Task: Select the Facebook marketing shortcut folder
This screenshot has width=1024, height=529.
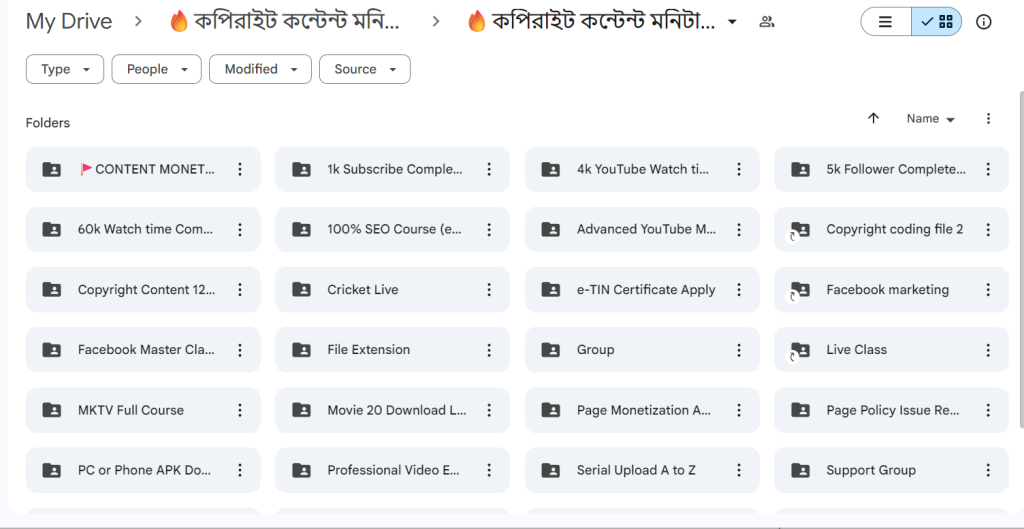Action: point(891,289)
